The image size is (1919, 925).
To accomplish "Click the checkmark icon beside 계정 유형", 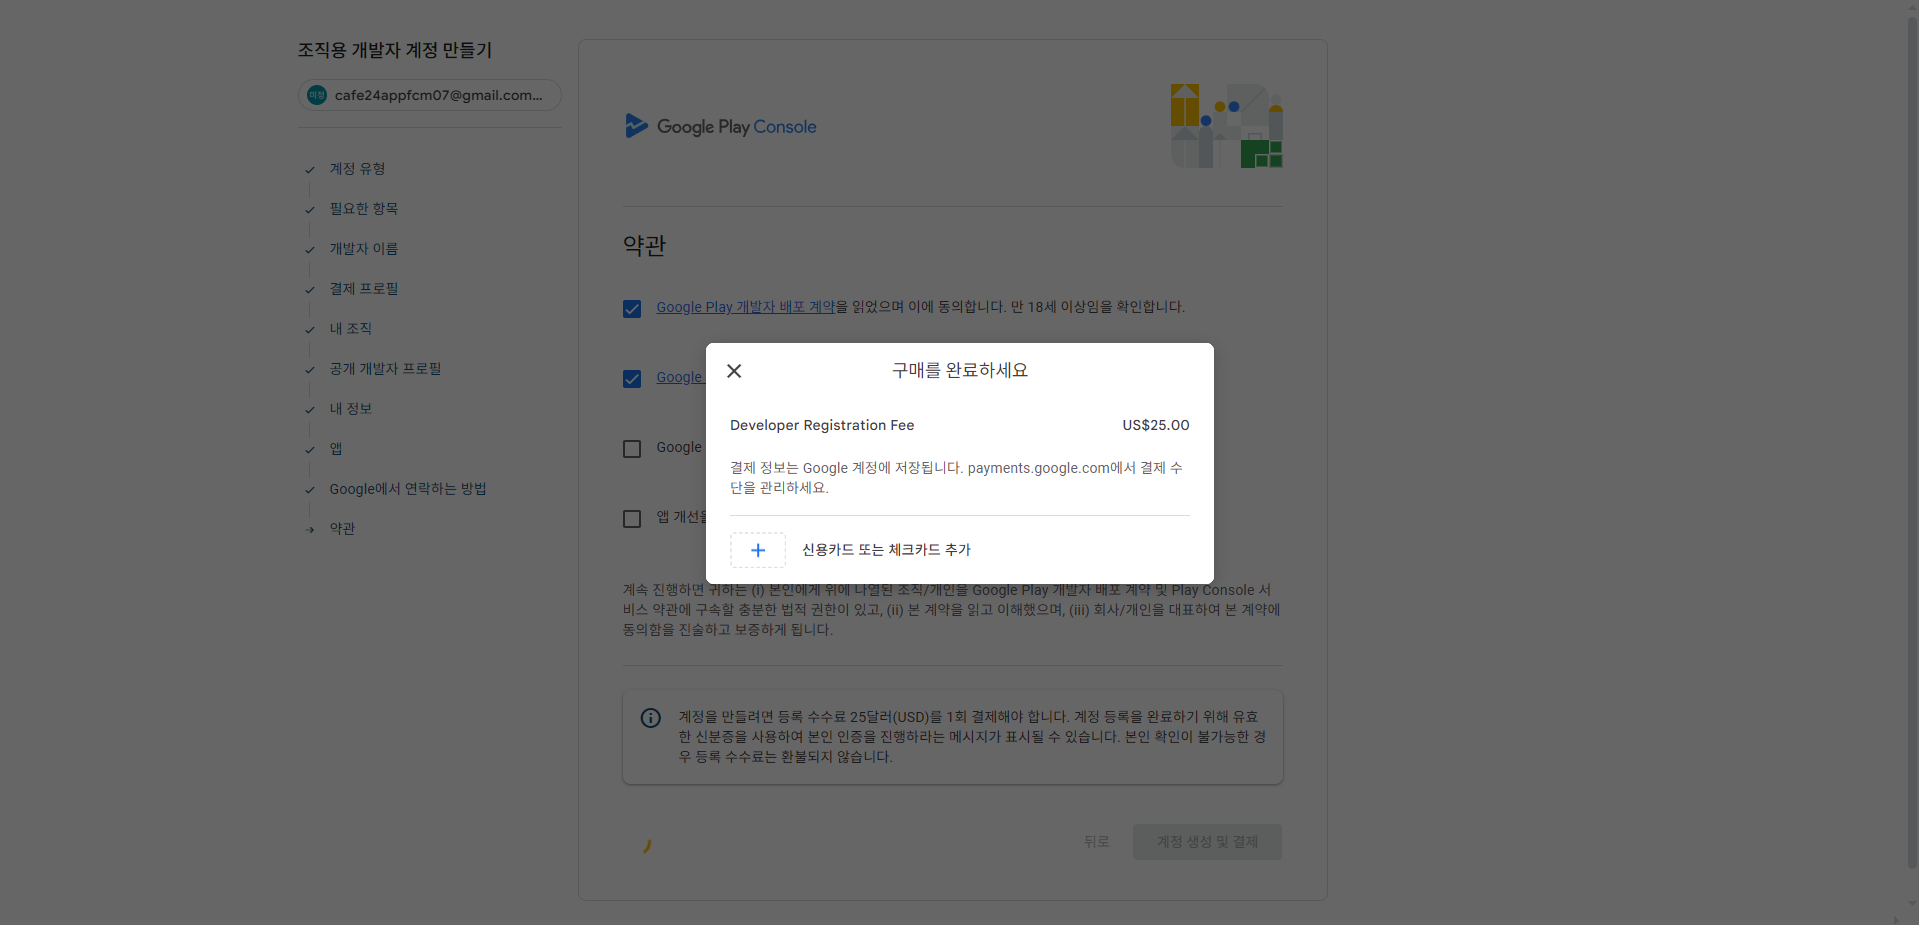I will click(310, 170).
